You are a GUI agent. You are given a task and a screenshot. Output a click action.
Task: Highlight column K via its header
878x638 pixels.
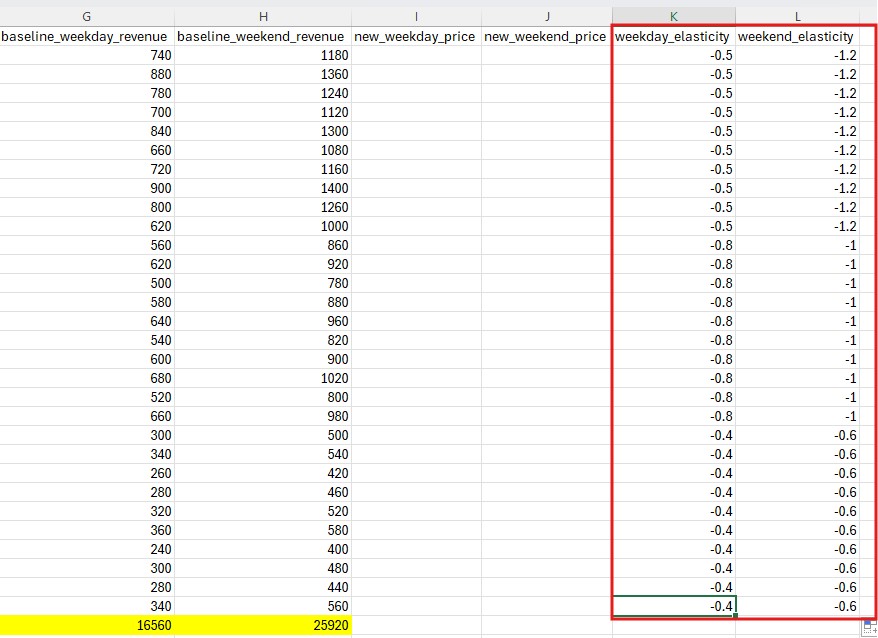pyautogui.click(x=673, y=17)
